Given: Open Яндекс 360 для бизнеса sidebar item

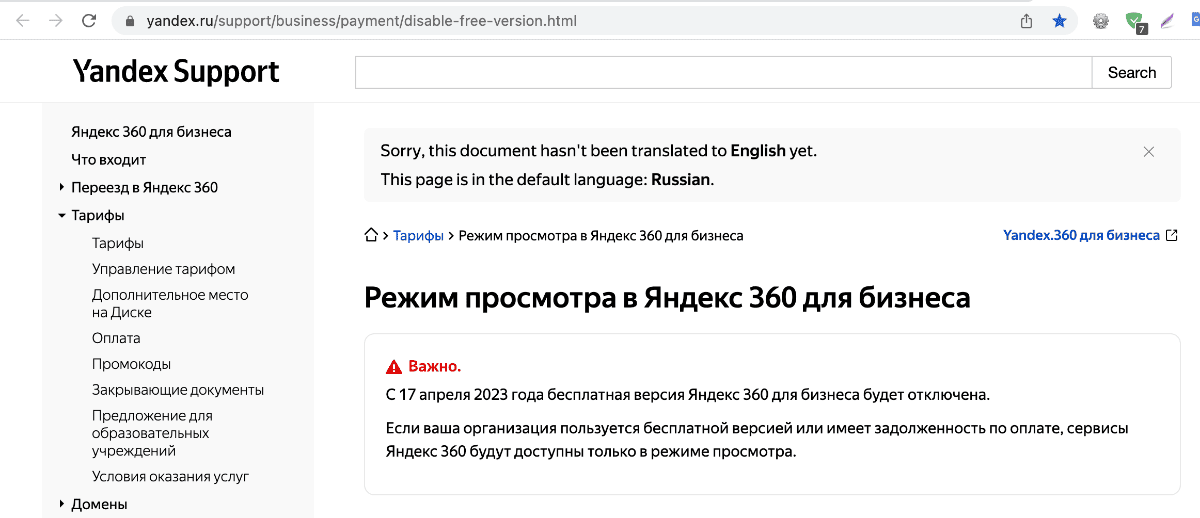Looking at the screenshot, I should (x=151, y=132).
